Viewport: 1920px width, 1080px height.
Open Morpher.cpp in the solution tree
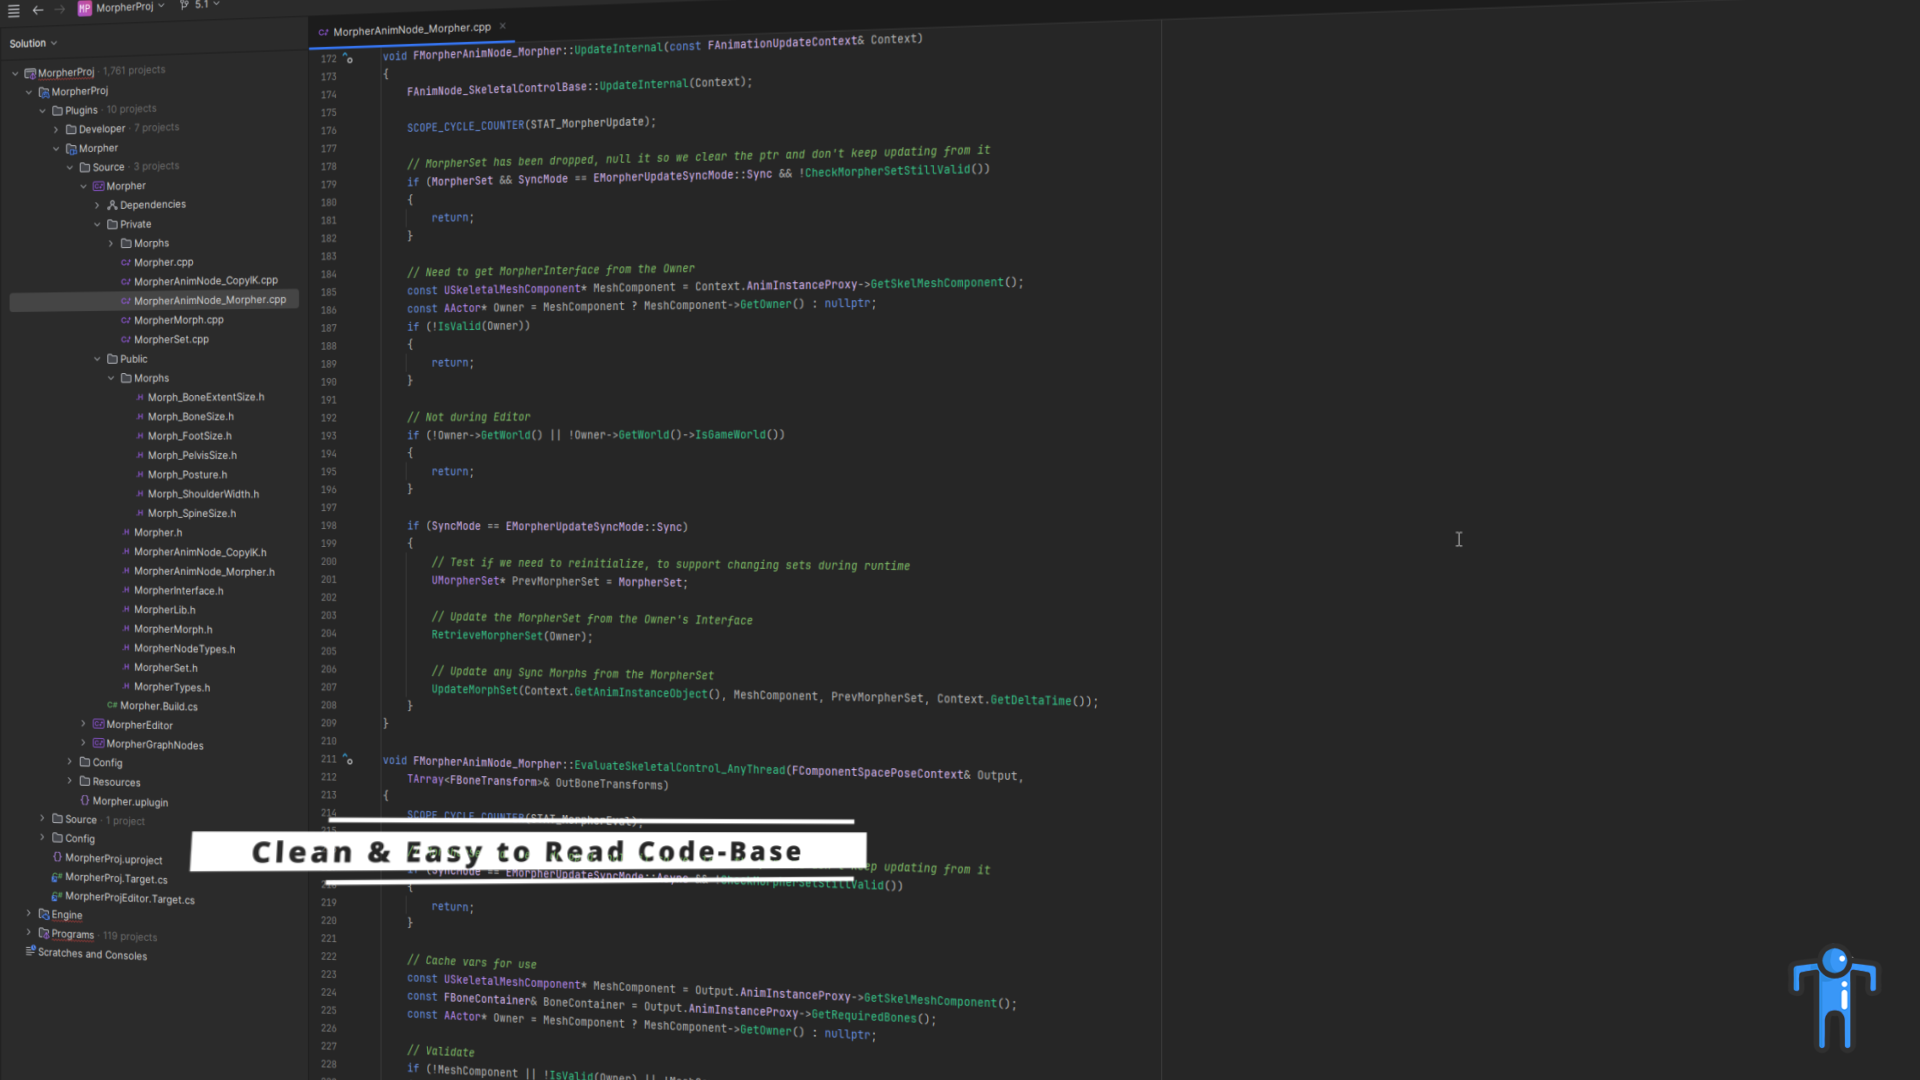(163, 262)
